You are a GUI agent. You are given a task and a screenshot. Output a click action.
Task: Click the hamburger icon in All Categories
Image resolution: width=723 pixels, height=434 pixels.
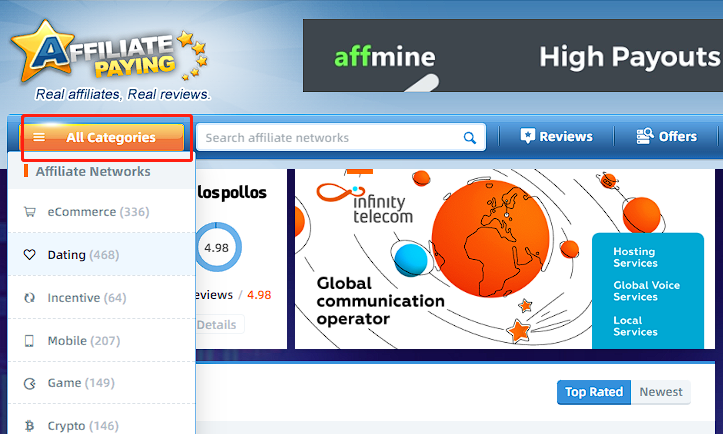(39, 137)
